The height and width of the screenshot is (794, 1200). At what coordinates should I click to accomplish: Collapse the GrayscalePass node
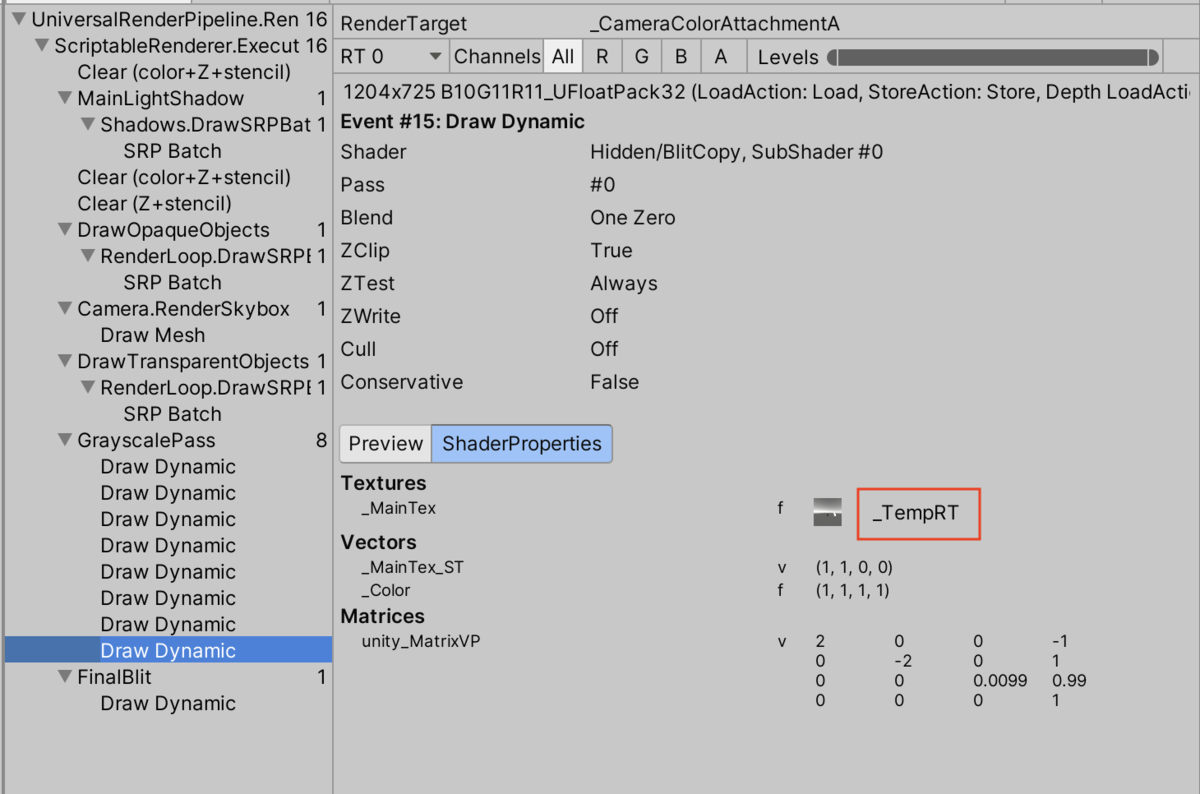click(x=65, y=440)
